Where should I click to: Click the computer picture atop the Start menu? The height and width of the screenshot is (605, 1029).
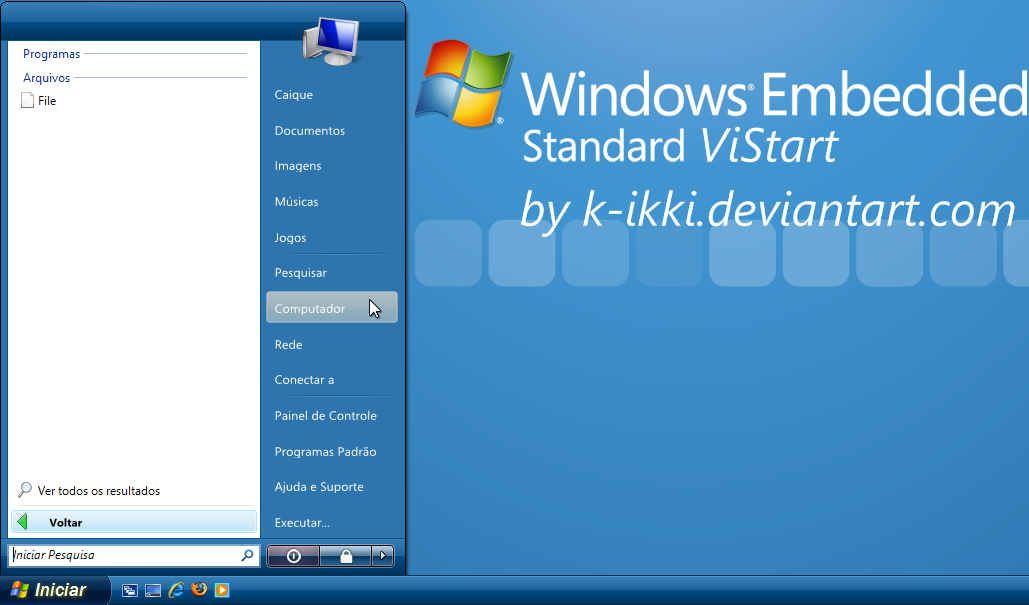tap(333, 40)
